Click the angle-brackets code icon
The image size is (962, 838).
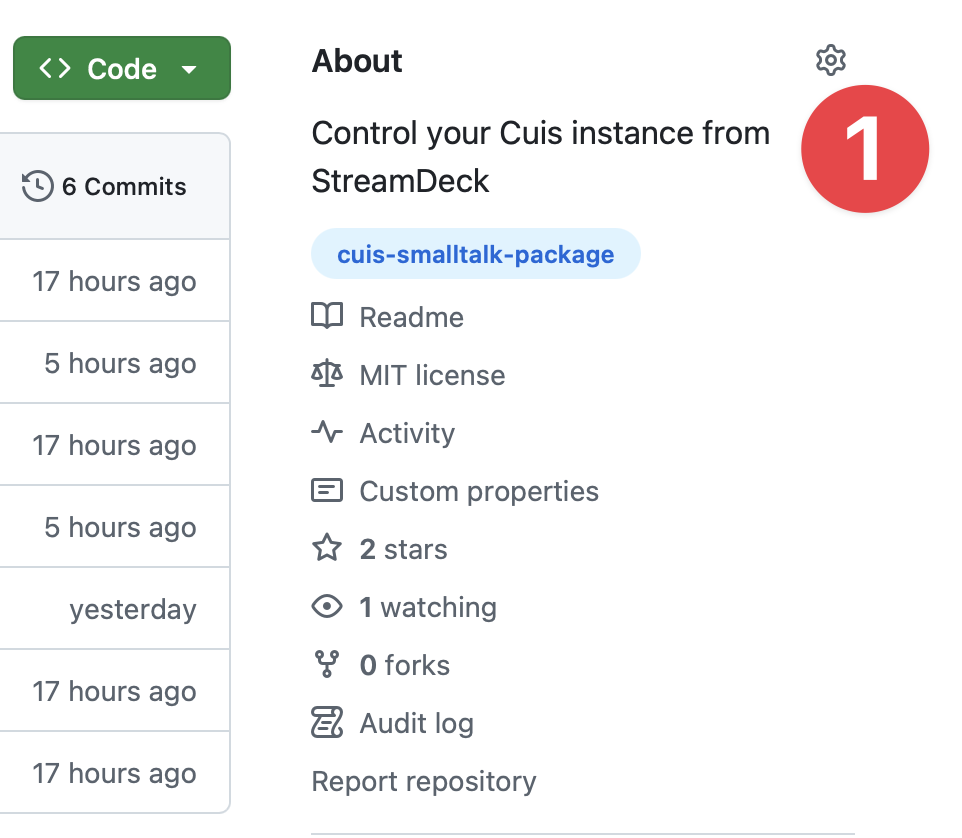[55, 68]
